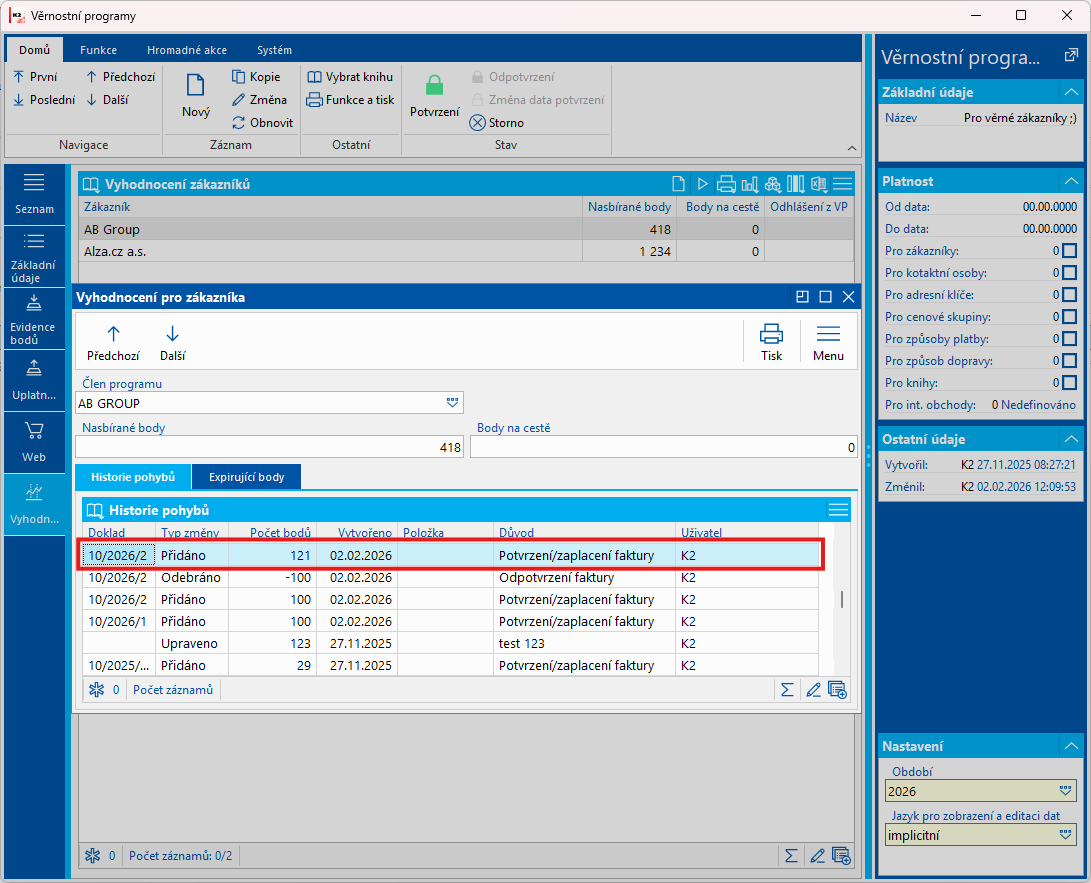Click new document icon in Vyhodnocení zákazníků header
The height and width of the screenshot is (883, 1091).
click(678, 184)
